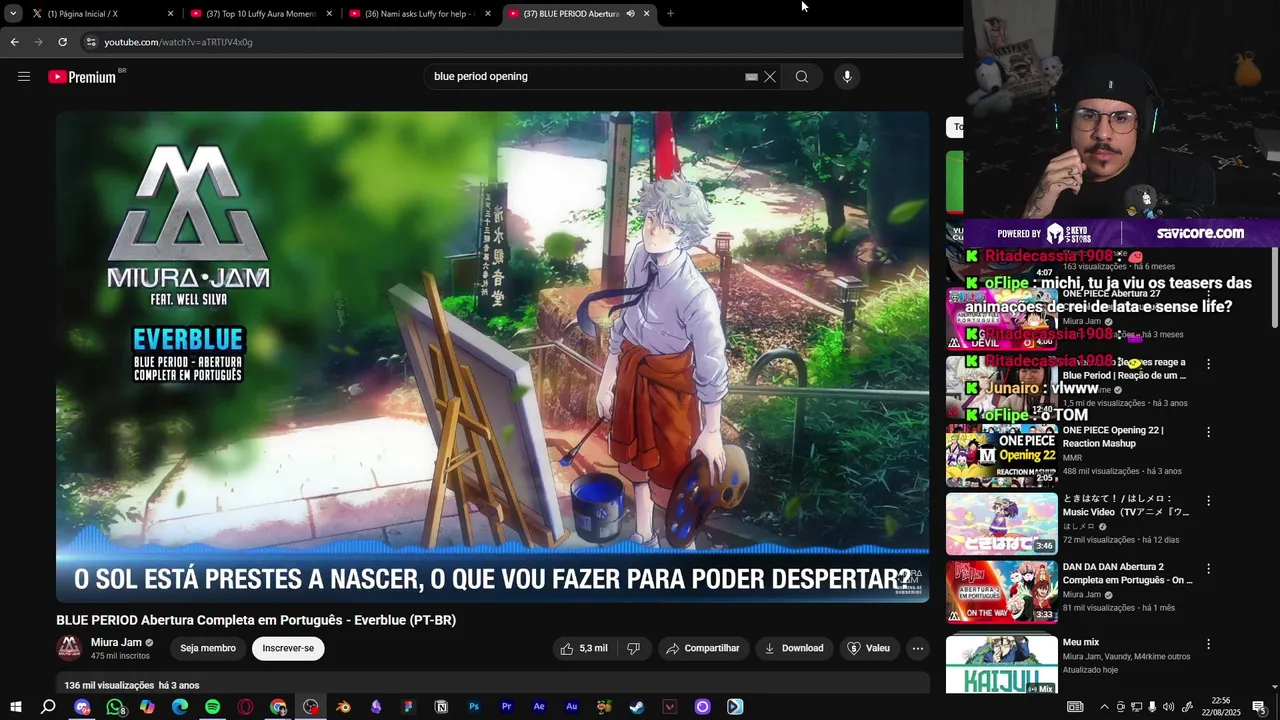
Task: Open the Meu mix KAIJUU playlist thumbnail
Action: coord(1001,663)
